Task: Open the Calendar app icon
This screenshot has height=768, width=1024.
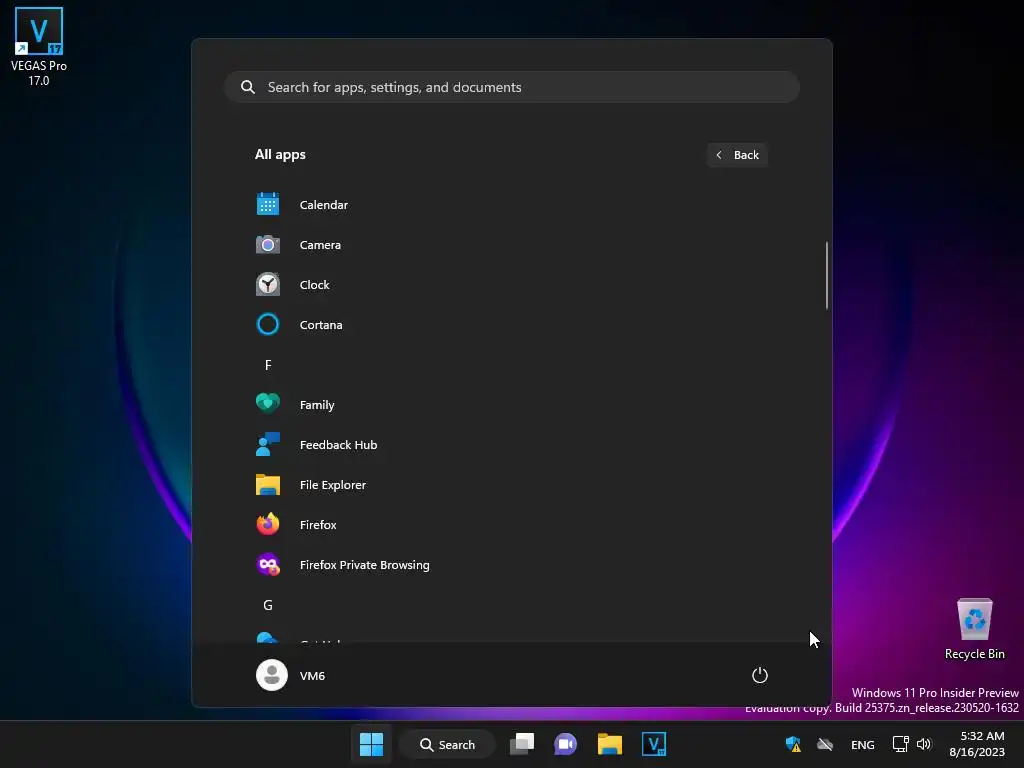Action: pyautogui.click(x=268, y=204)
